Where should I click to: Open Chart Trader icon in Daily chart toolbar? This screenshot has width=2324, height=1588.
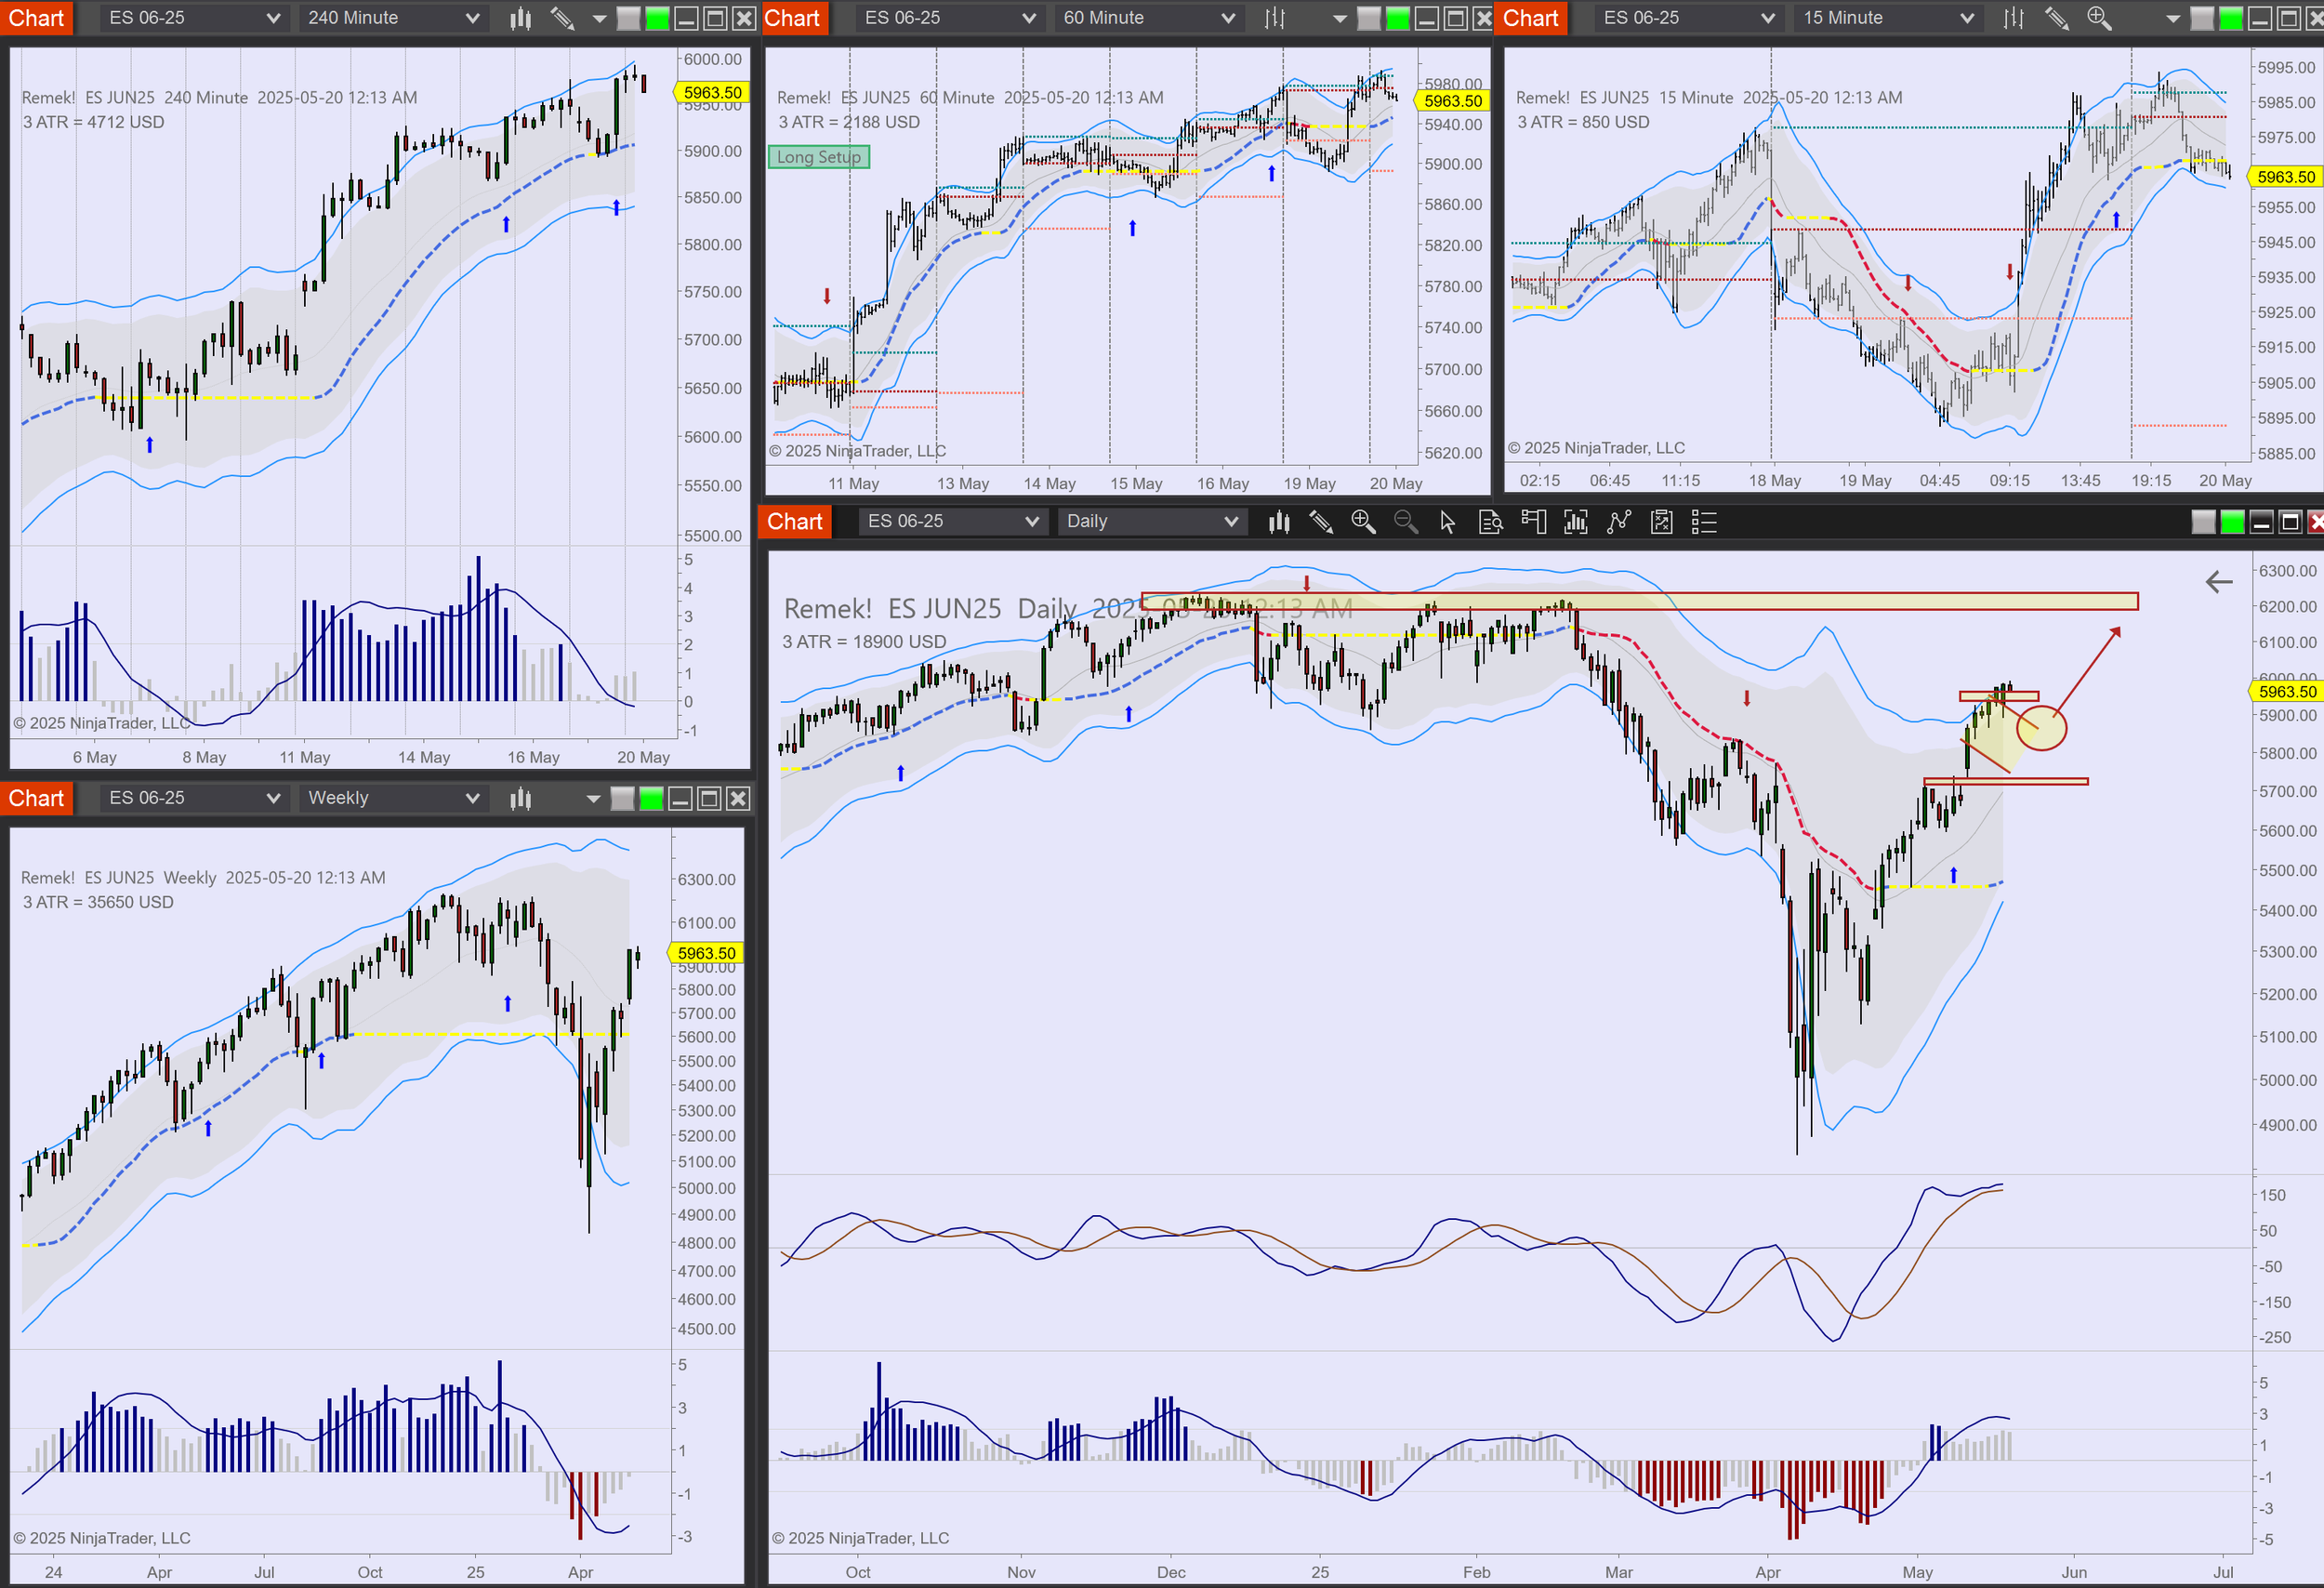(1533, 521)
